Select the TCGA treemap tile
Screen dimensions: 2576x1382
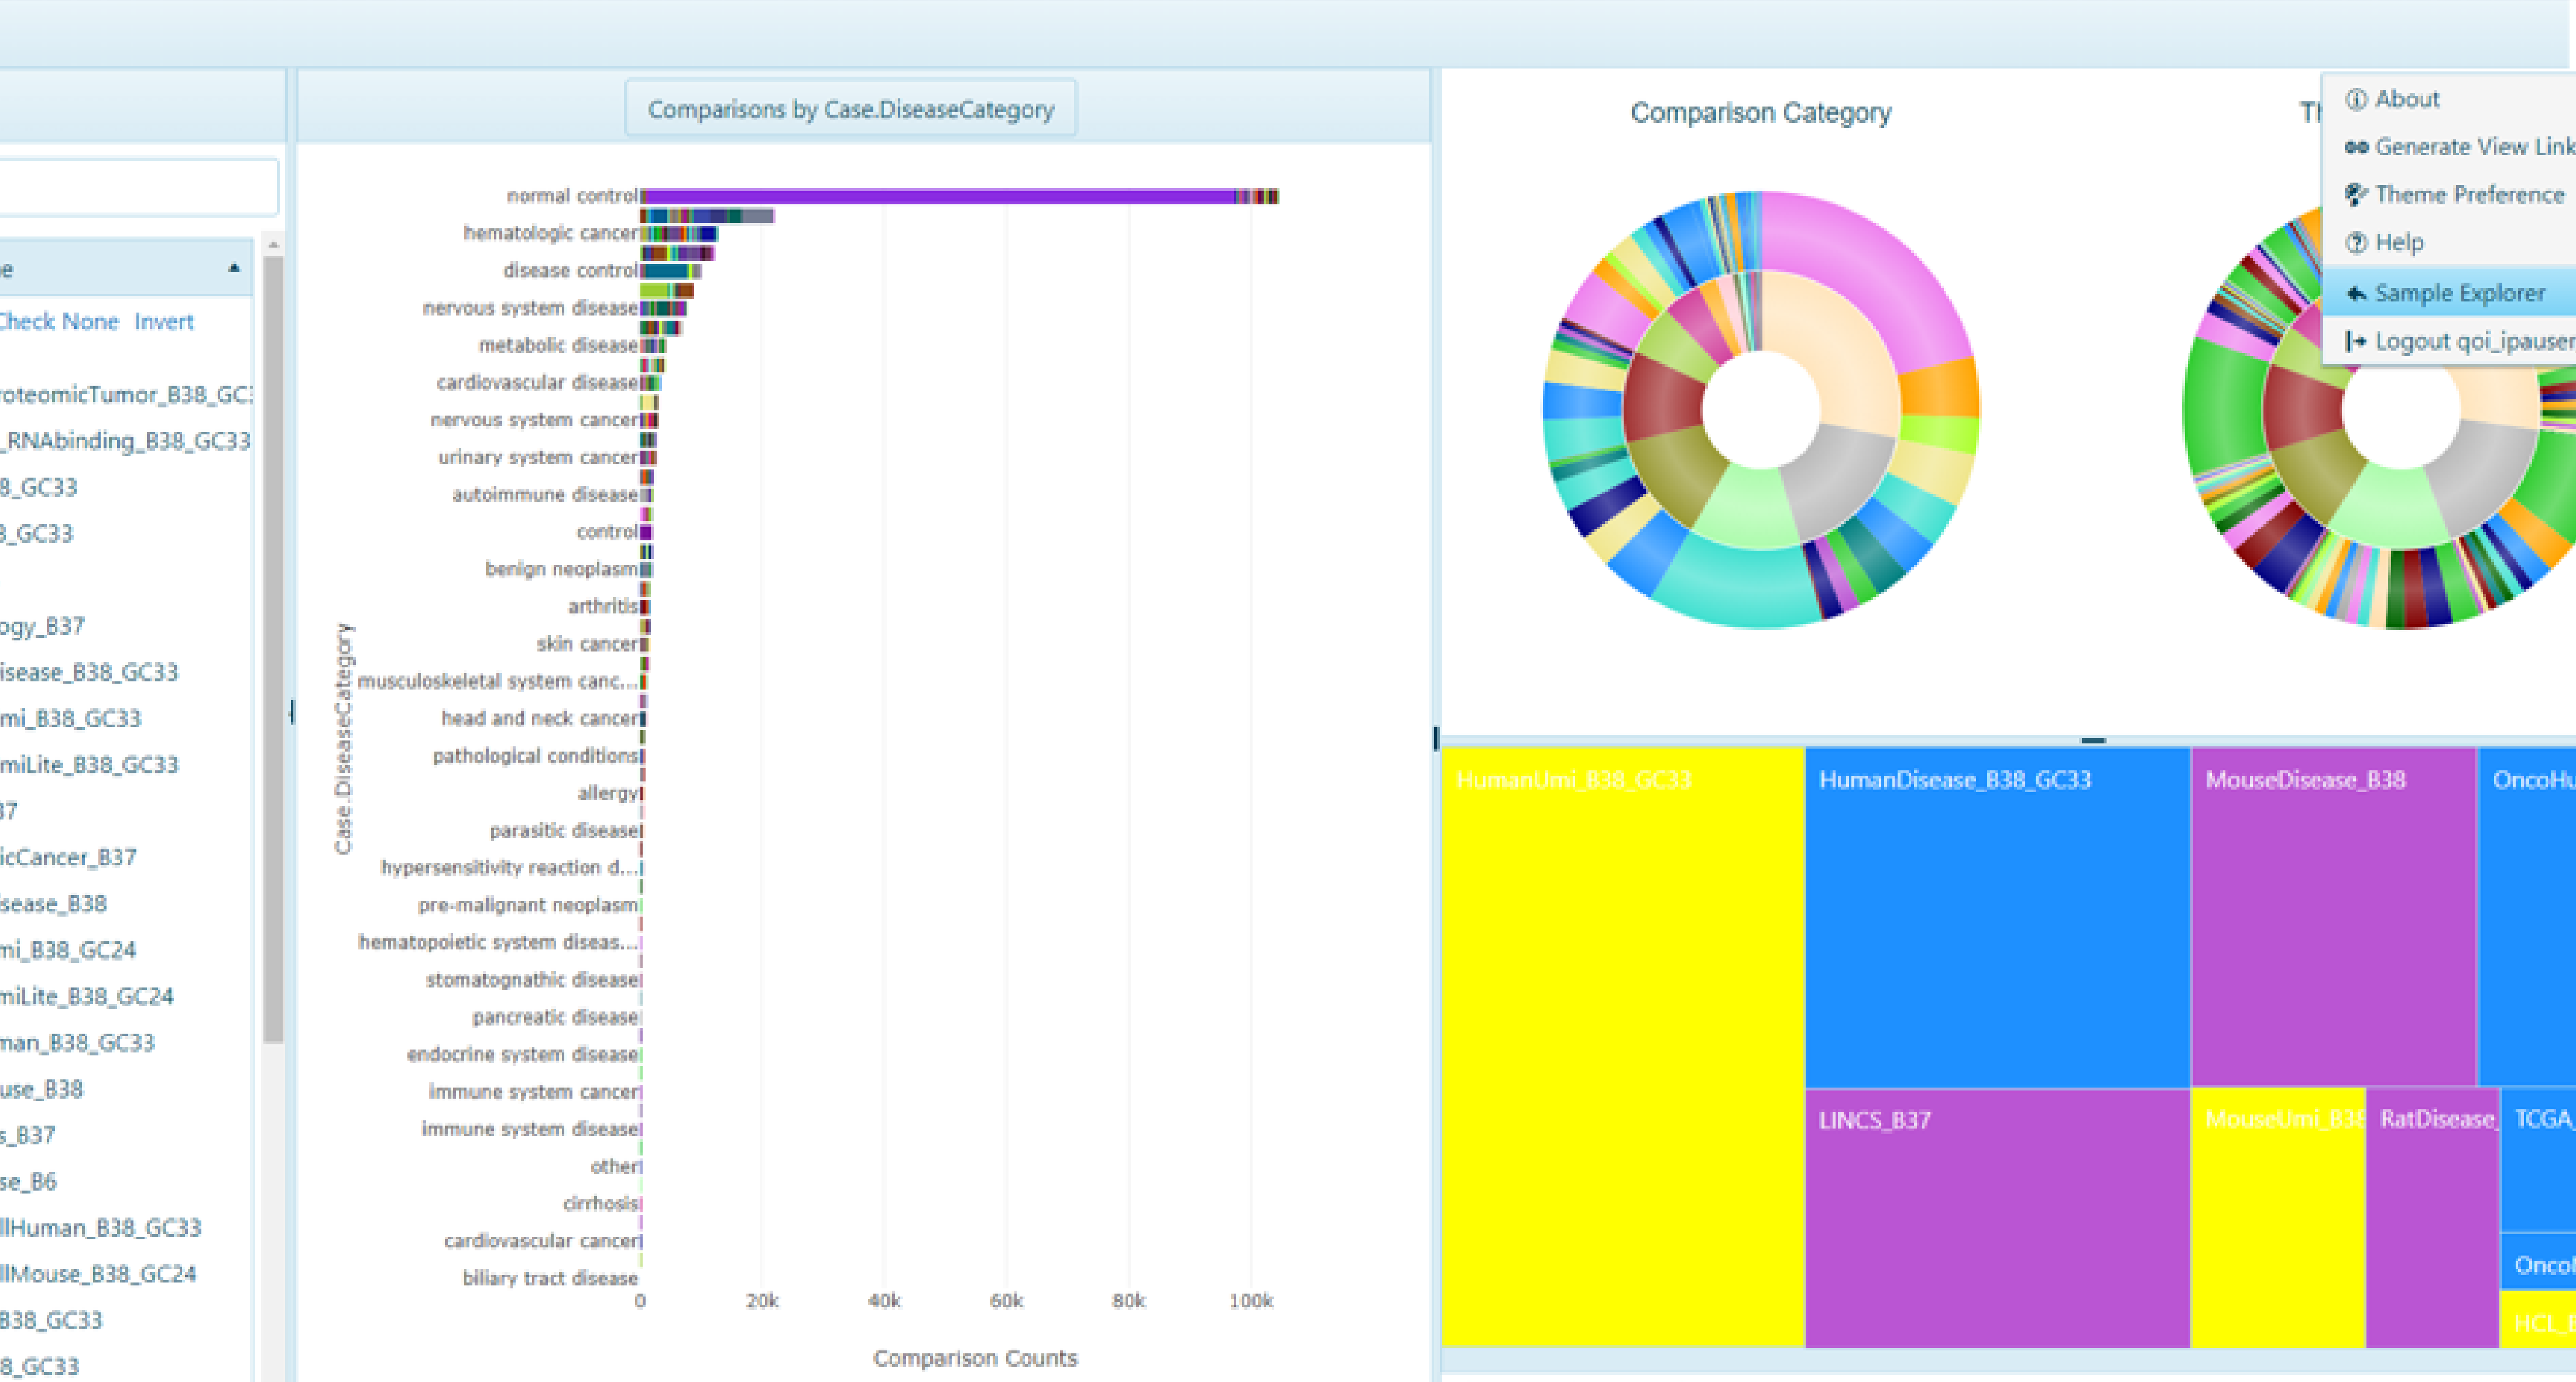tap(2538, 1159)
